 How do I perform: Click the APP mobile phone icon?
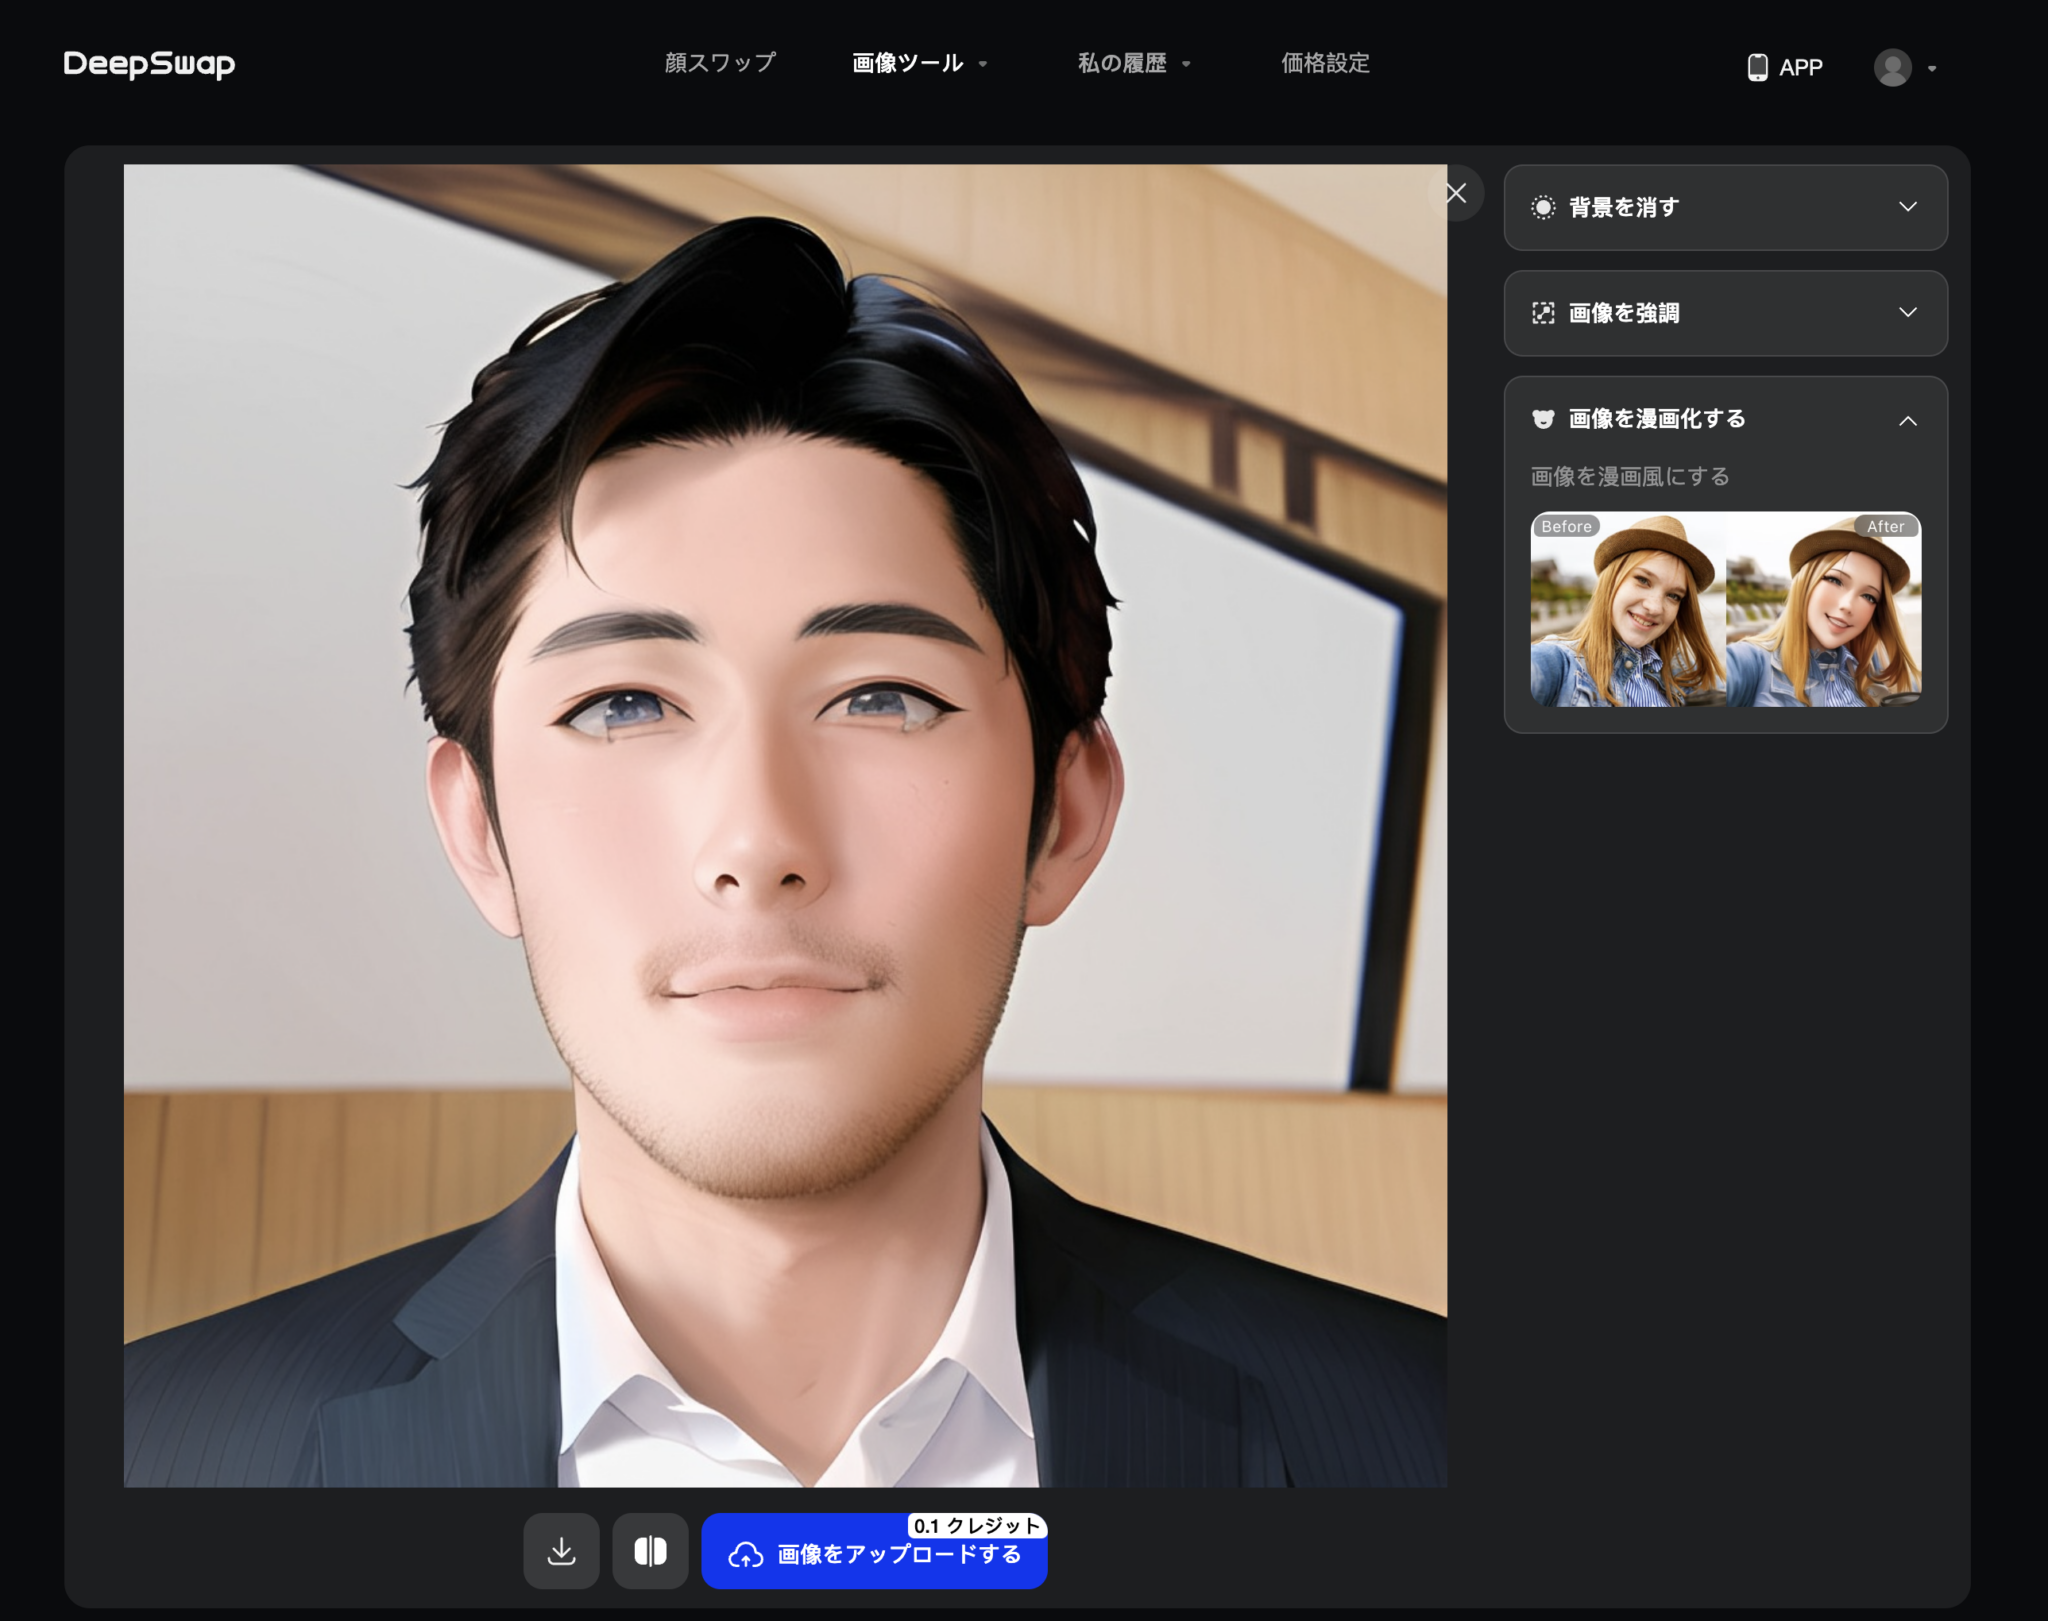(x=1755, y=66)
